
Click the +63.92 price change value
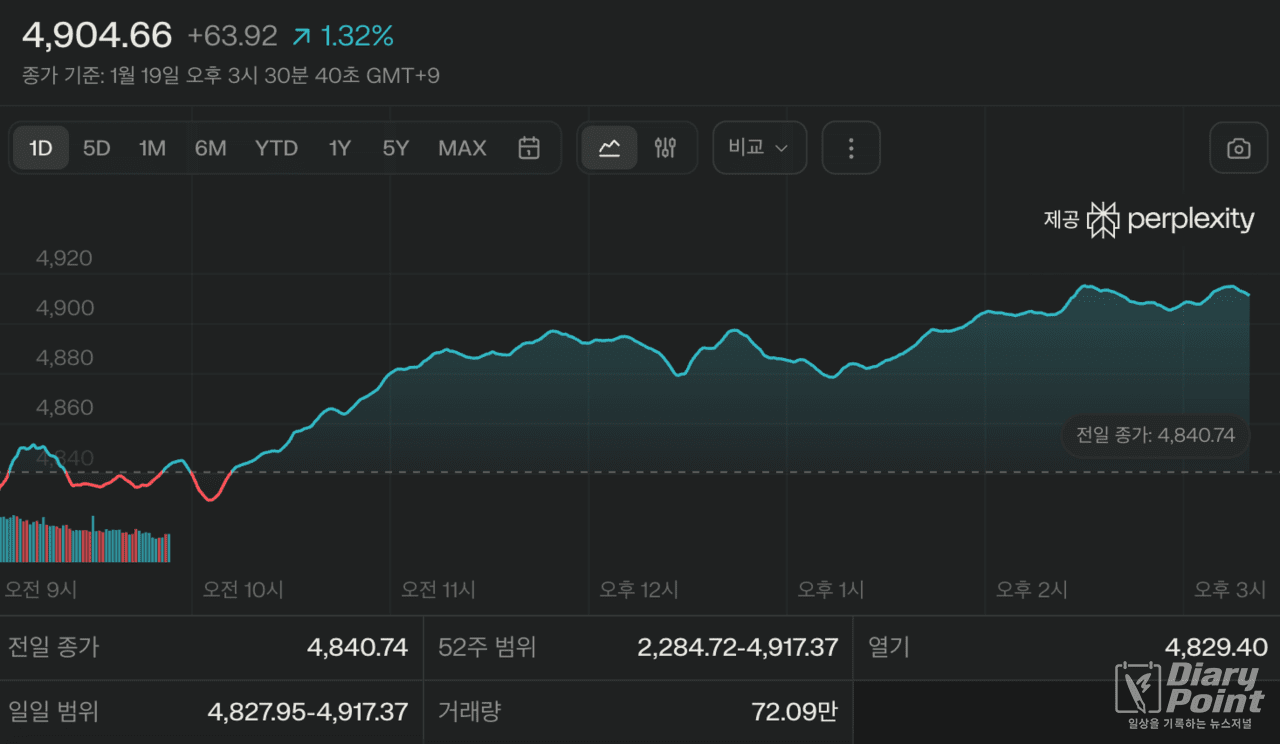coord(232,37)
